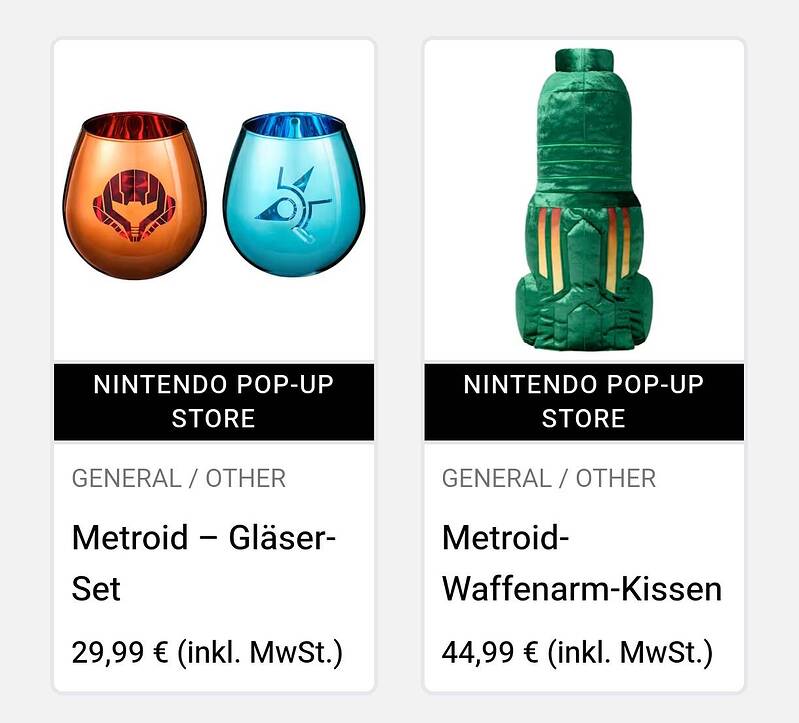Viewport: 799px width, 723px height.
Task: Click Nintendo Pop-Up Store banner above Waffenarm-Kissen
Action: tap(583, 401)
